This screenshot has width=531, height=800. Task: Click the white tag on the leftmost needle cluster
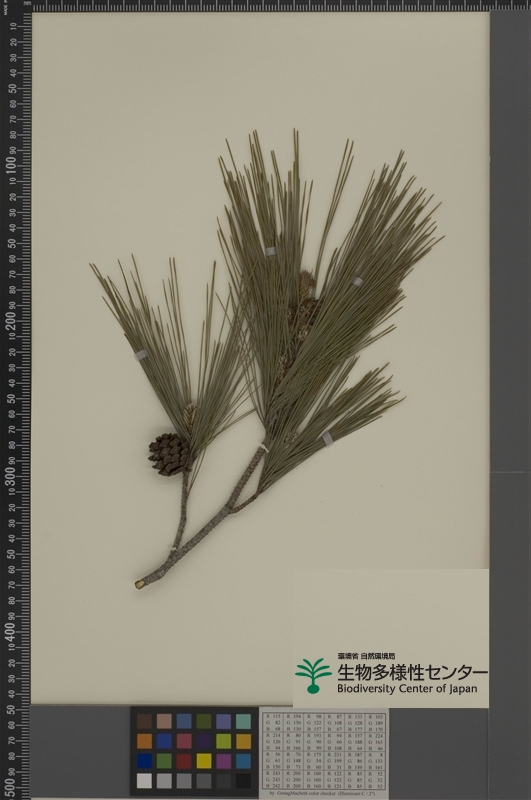(140, 355)
